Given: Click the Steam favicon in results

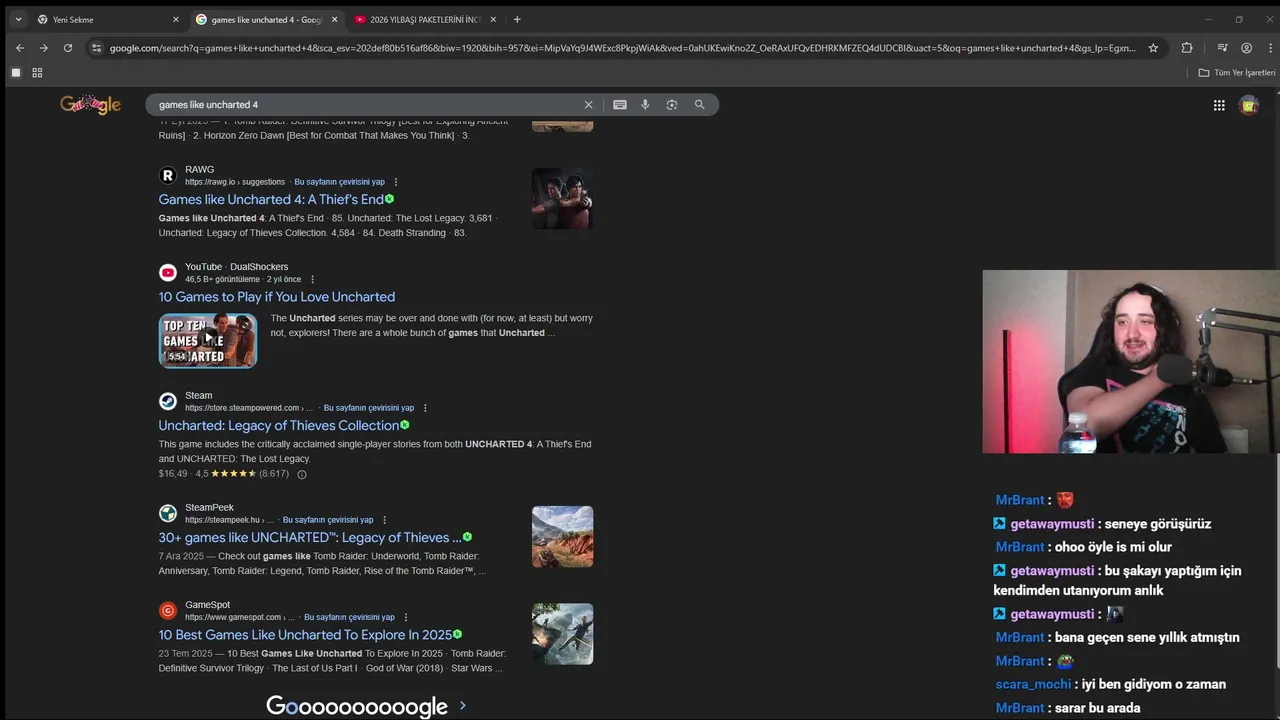Looking at the screenshot, I should click(x=168, y=401).
